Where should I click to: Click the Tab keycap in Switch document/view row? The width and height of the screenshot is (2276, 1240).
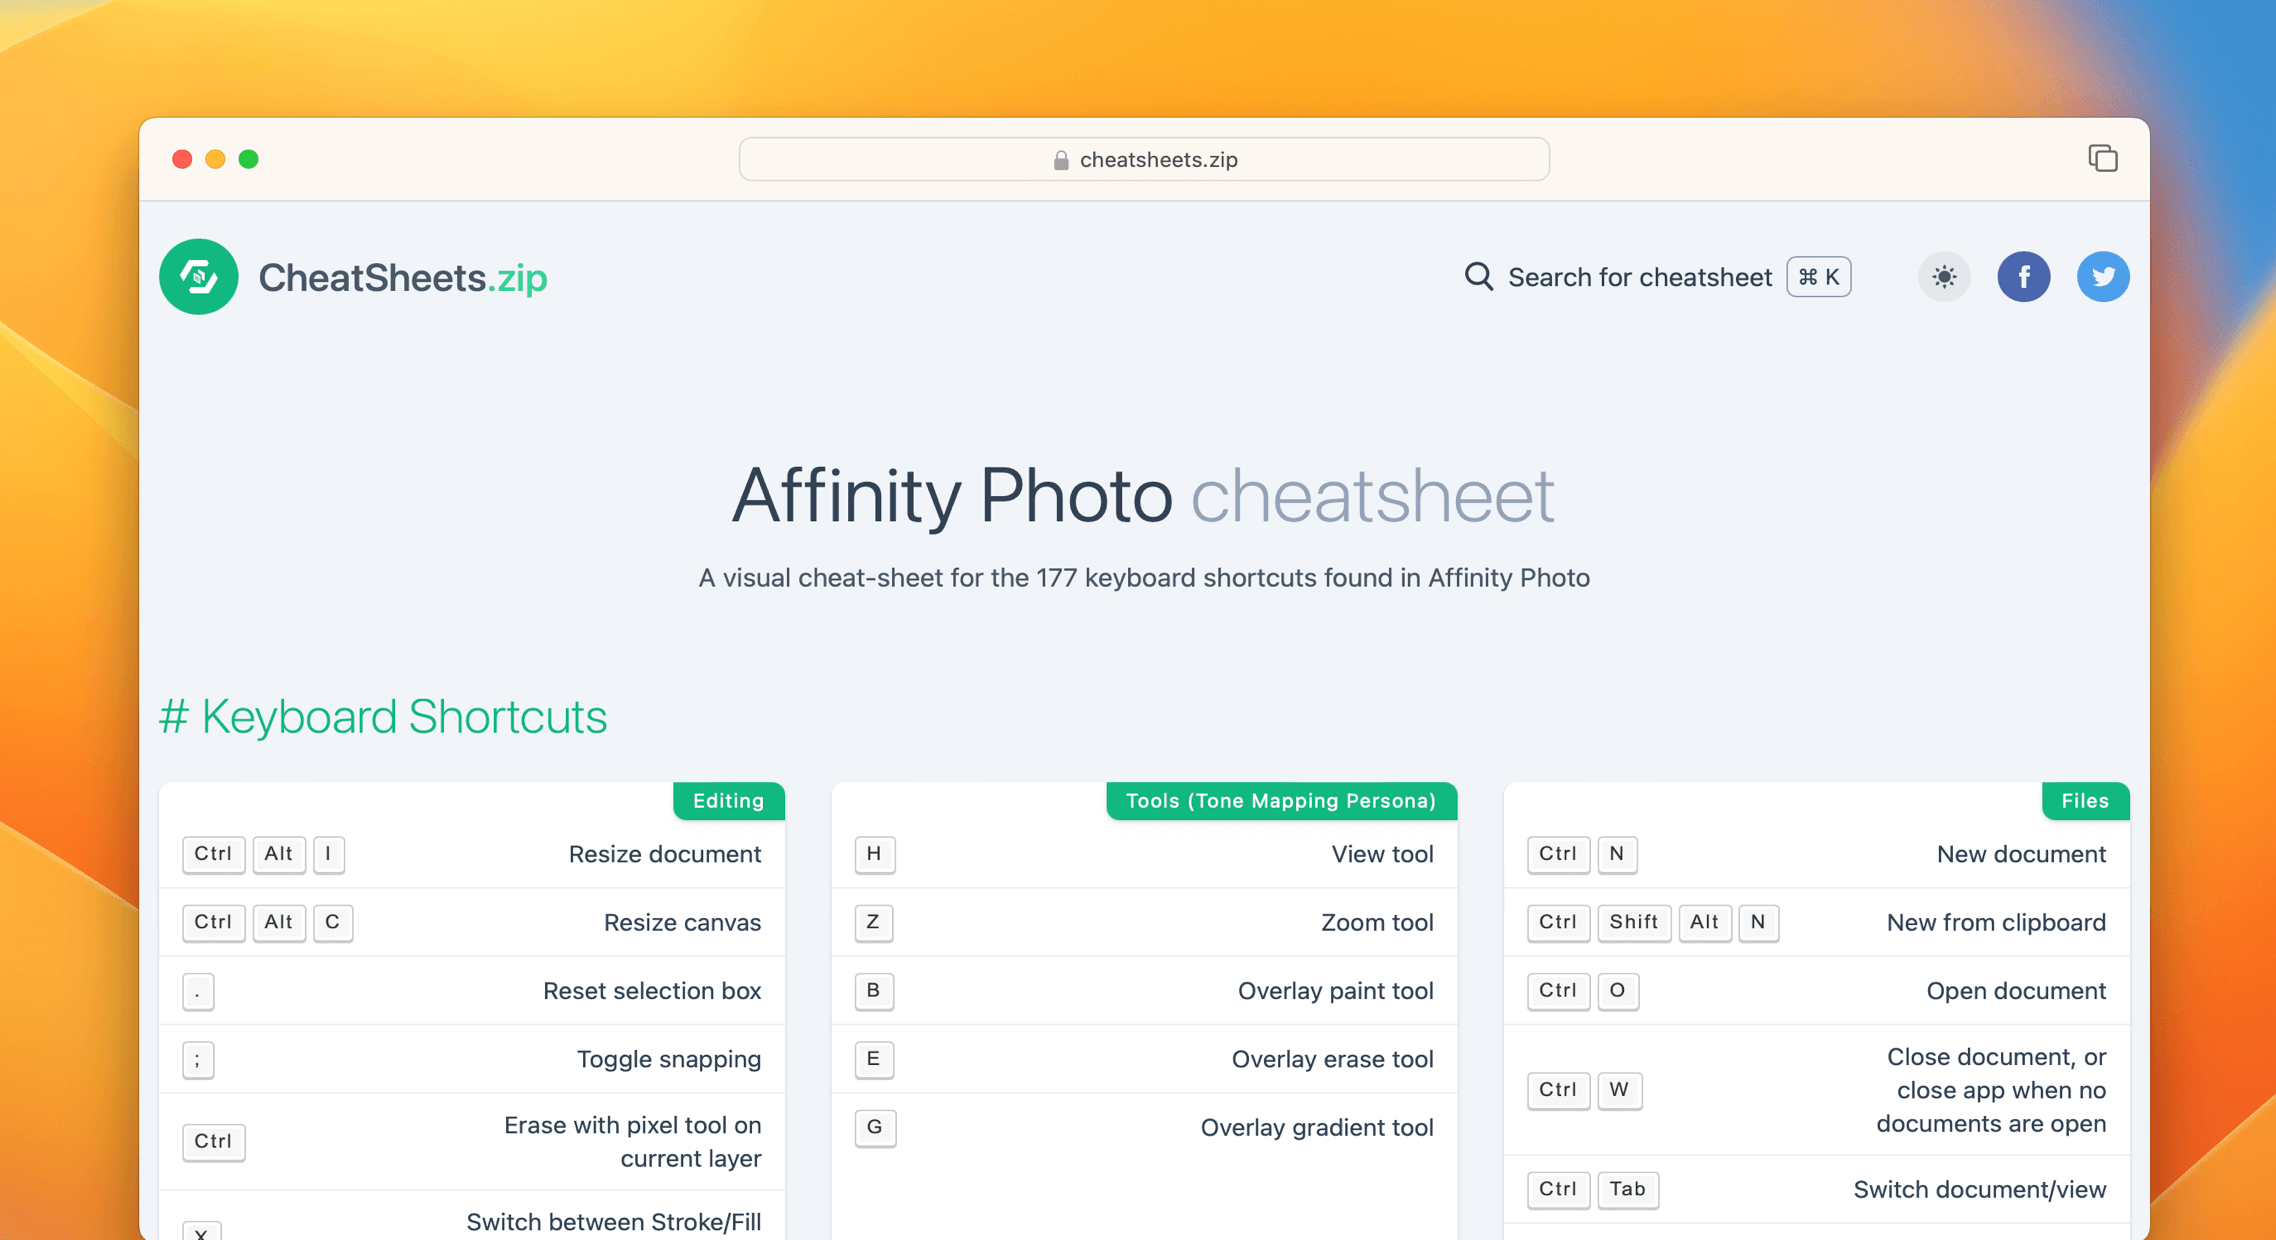pos(1628,1190)
